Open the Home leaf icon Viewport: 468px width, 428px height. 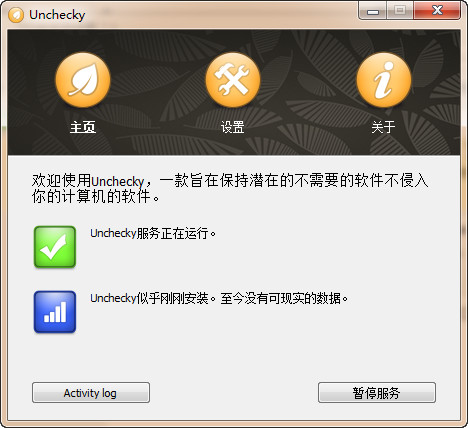pos(83,80)
